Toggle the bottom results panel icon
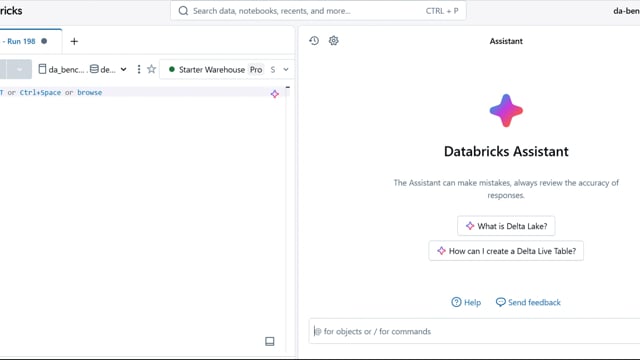Image resolution: width=640 pixels, height=360 pixels. [x=270, y=341]
